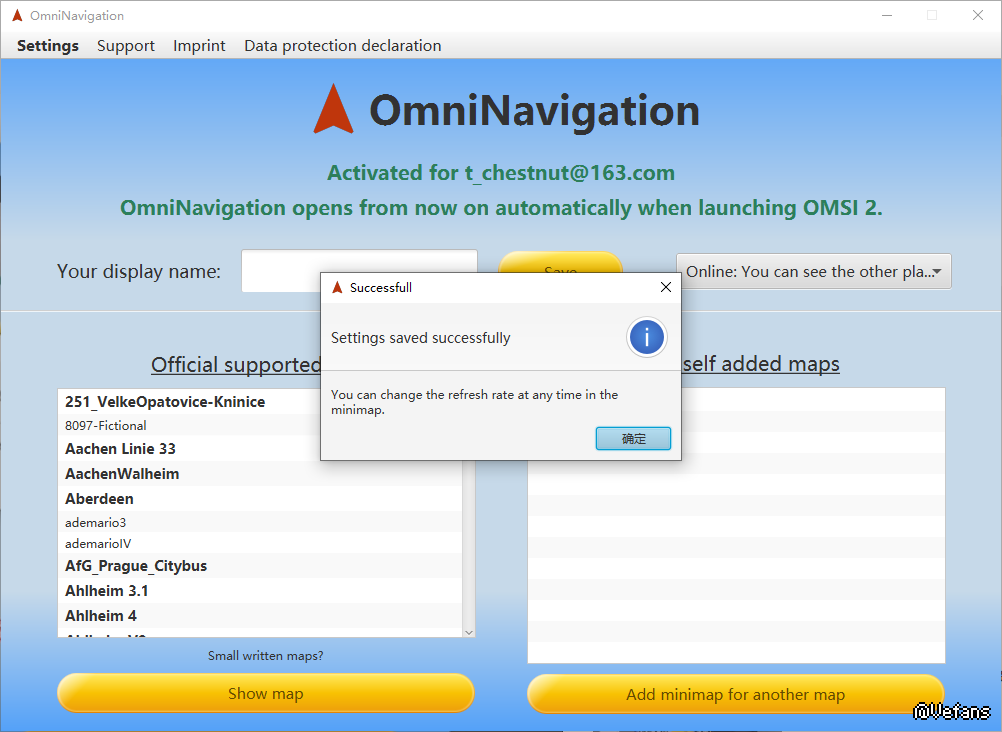
Task: Click the self added maps list area
Action: pyautogui.click(x=736, y=526)
